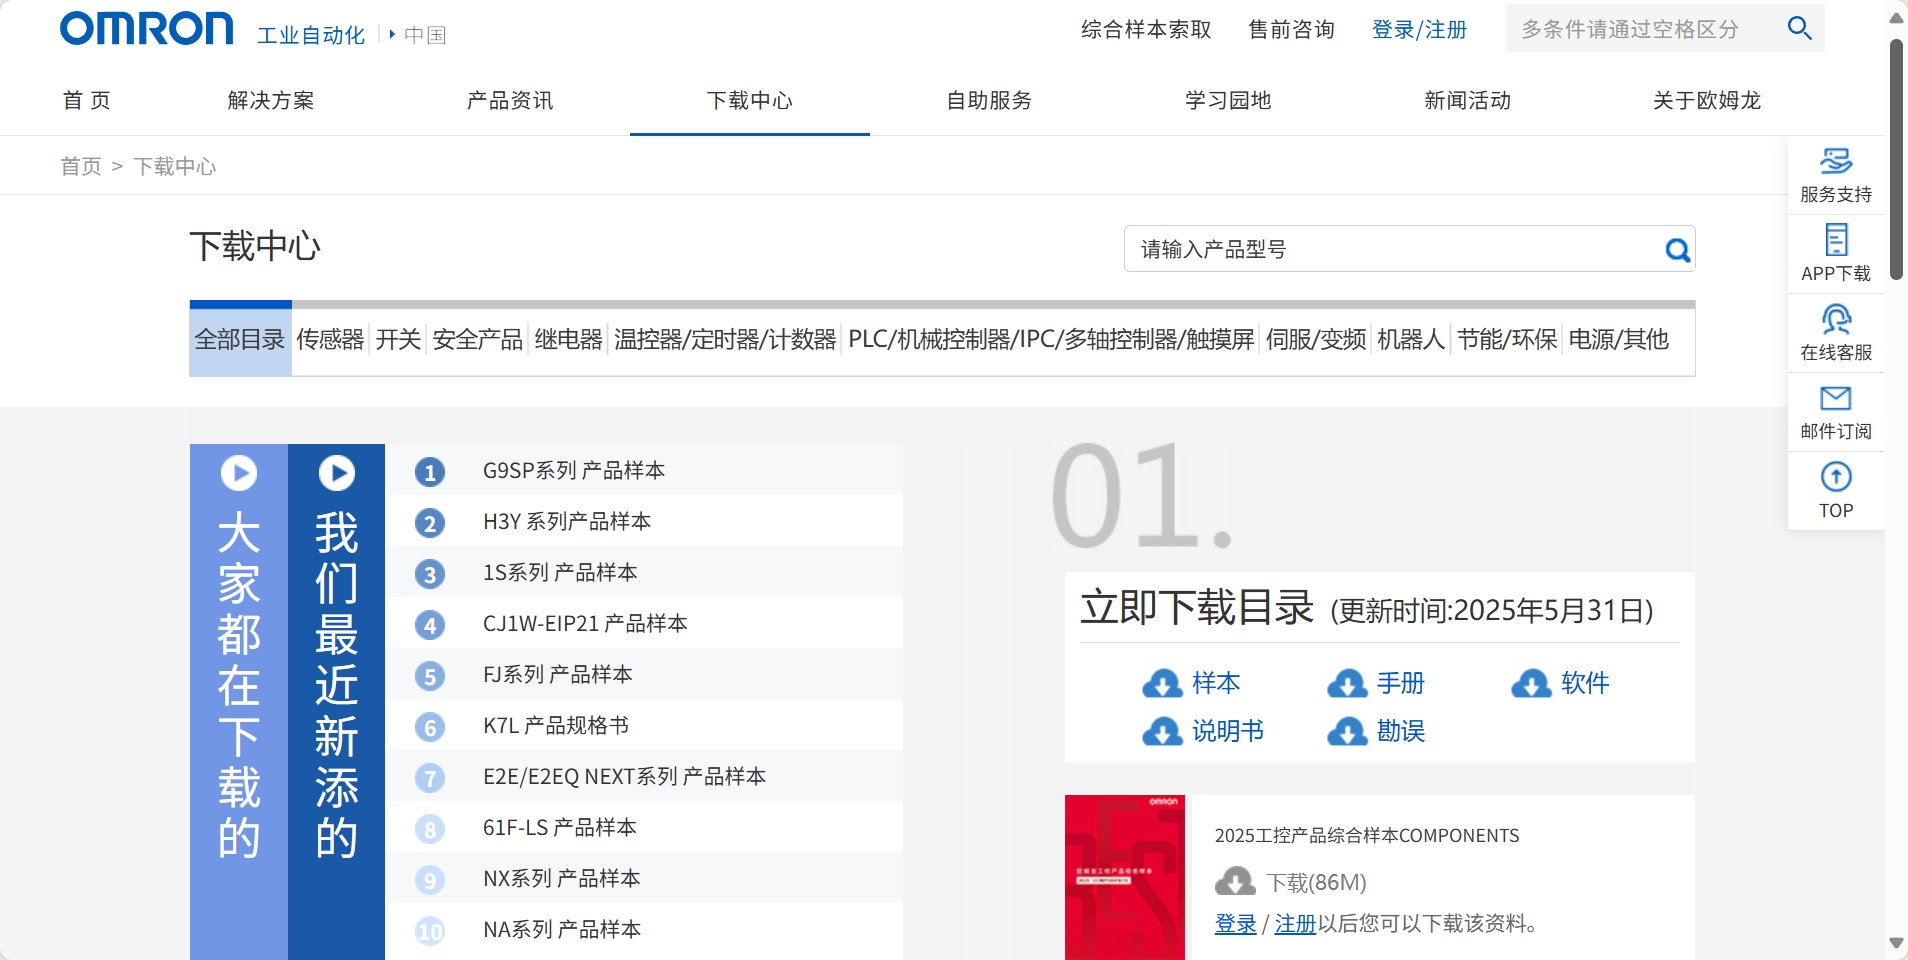The width and height of the screenshot is (1908, 960).
Task: Select the 我们最近新添的 play toggle
Action: [x=337, y=473]
